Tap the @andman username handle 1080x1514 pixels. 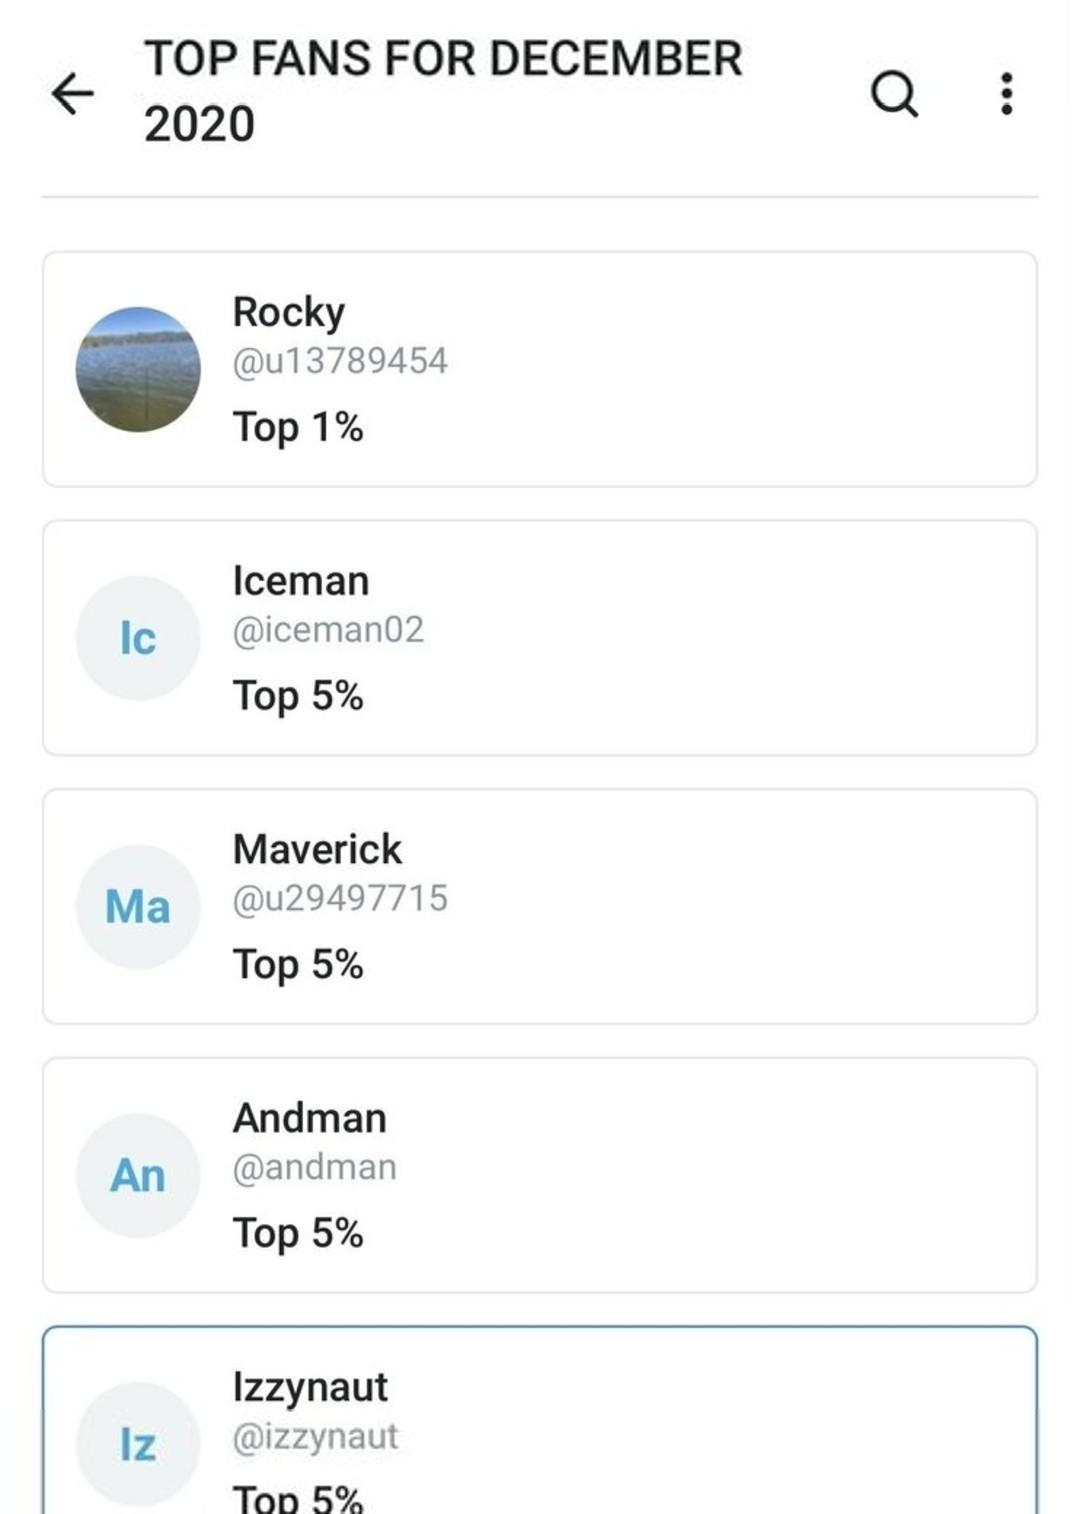click(x=314, y=1167)
